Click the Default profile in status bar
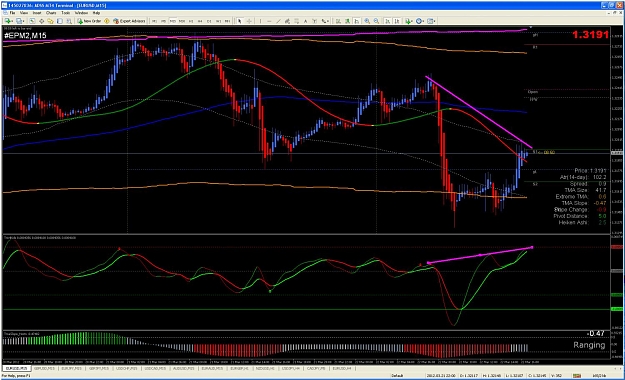Screen dimensions: 625x380 [x=397, y=376]
